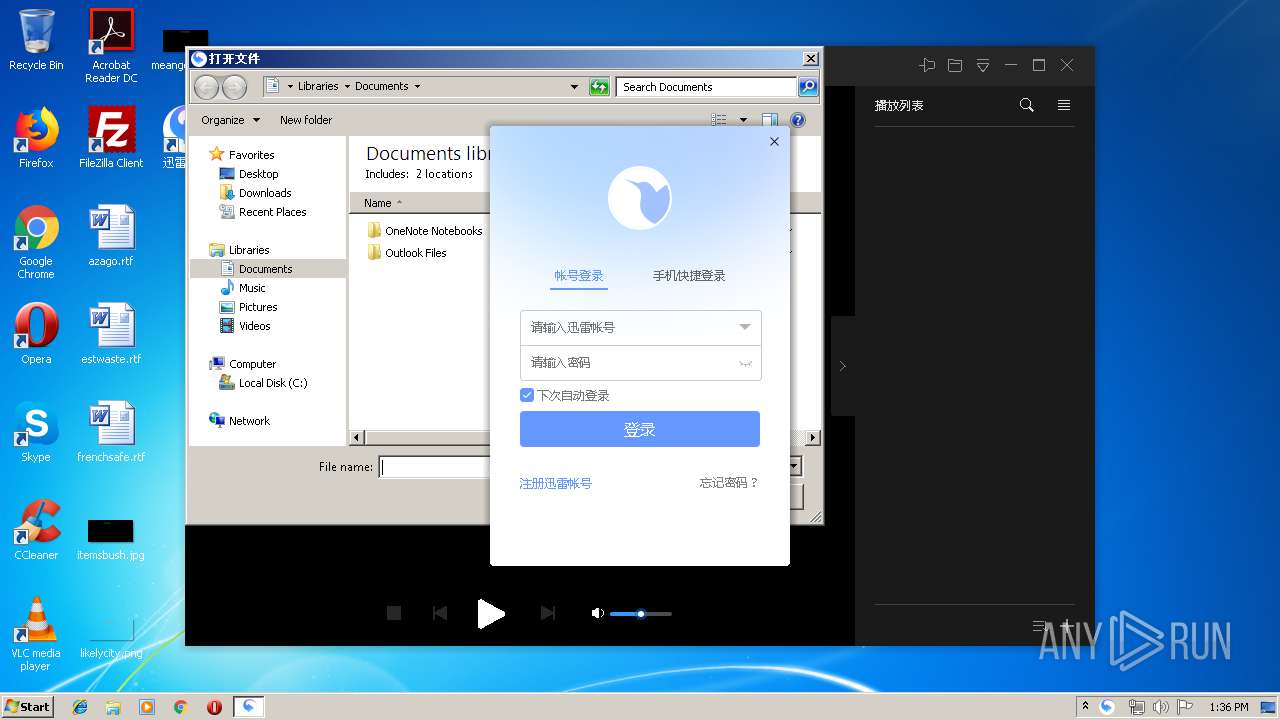Click File name input box
Viewport: 1280px width, 720px height.
point(435,466)
